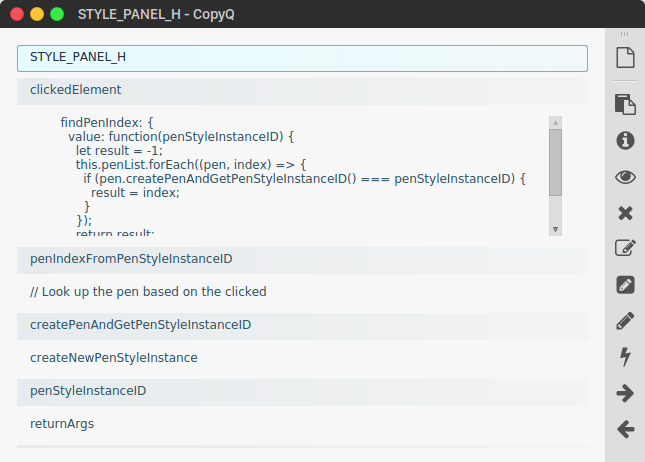Click the edit notes filled square pencil icon
This screenshot has width=645, height=462.
click(625, 285)
